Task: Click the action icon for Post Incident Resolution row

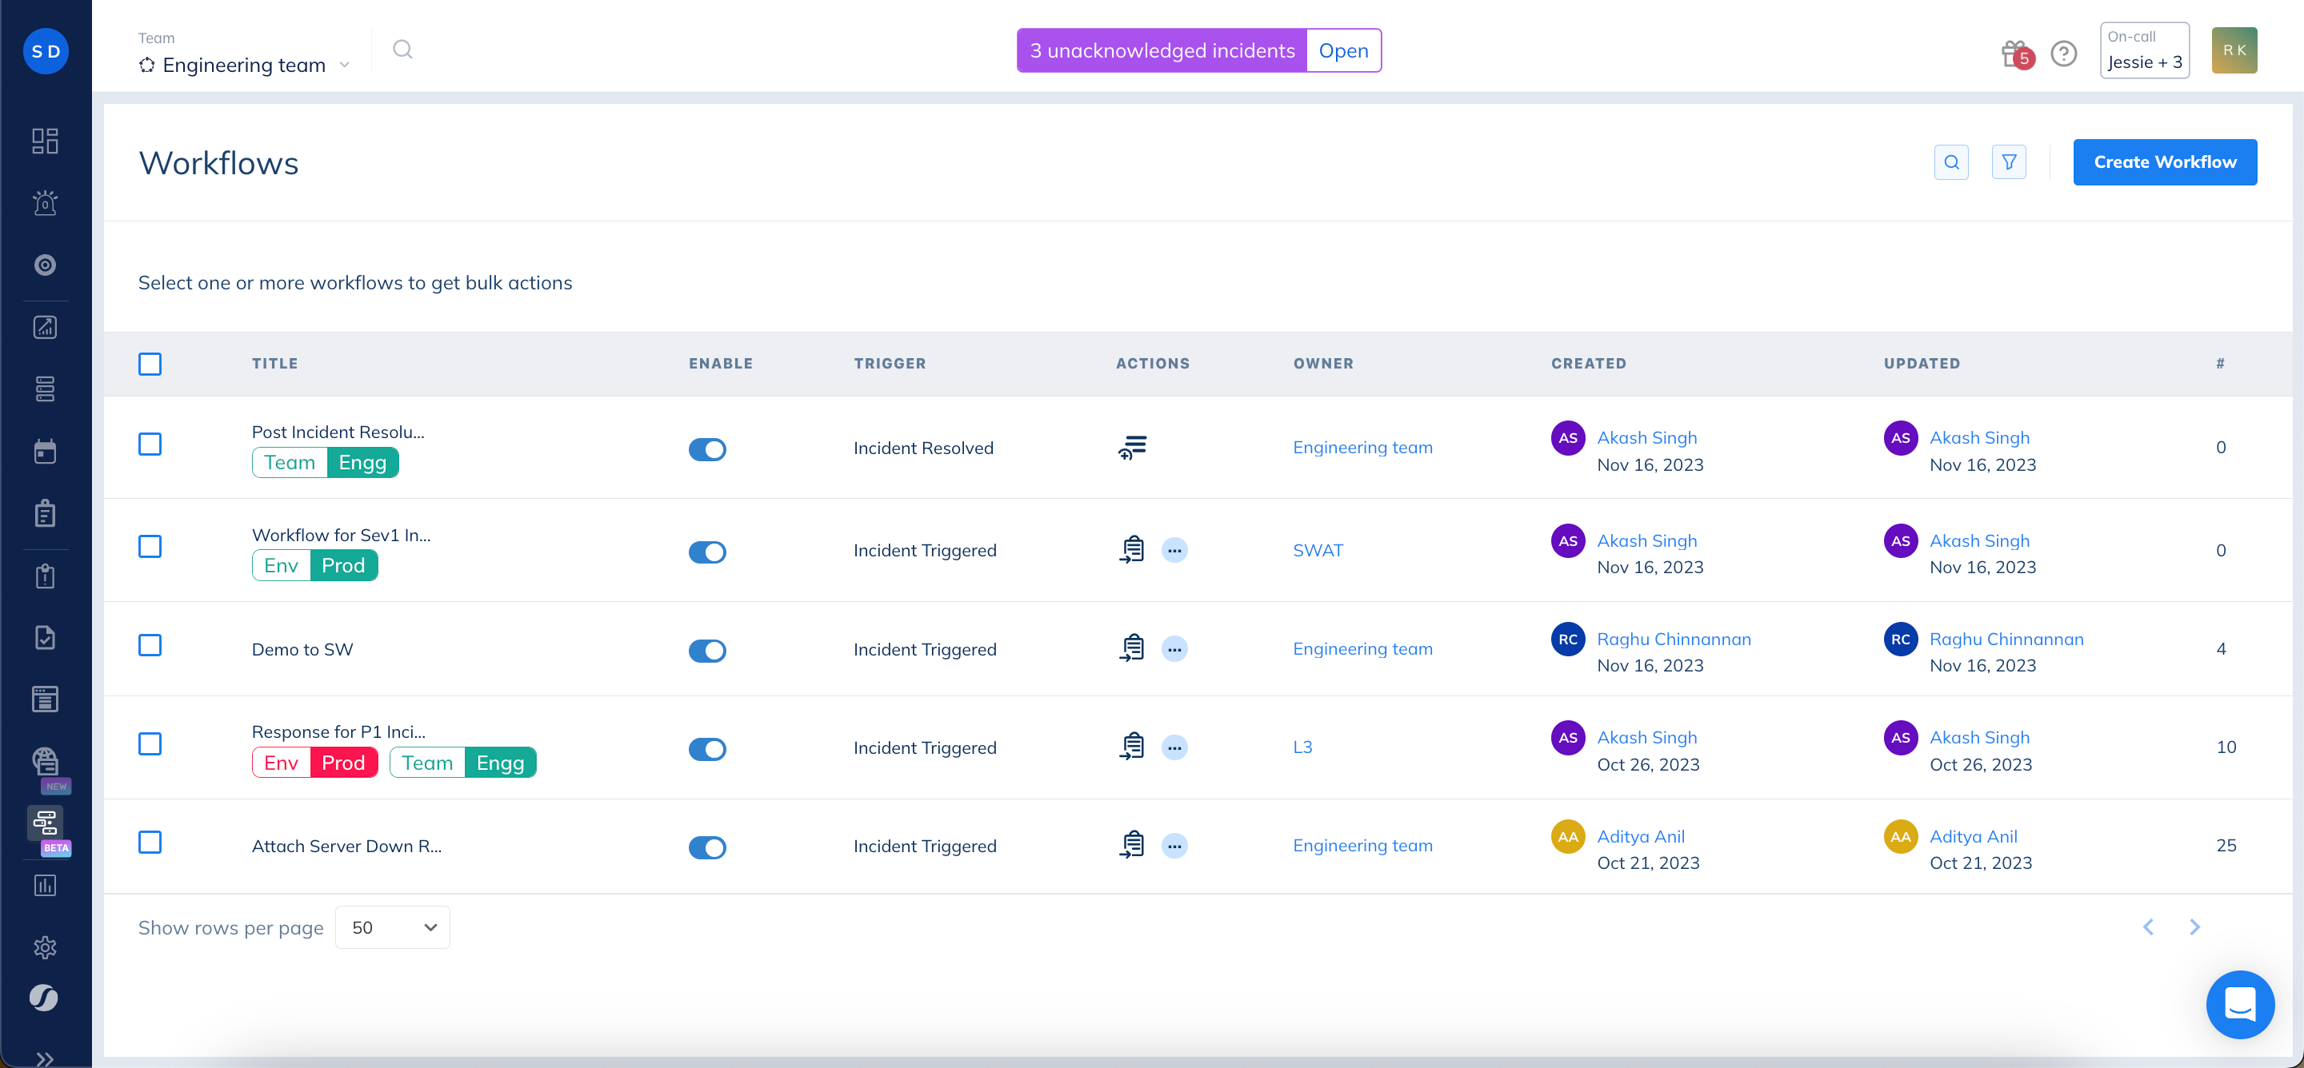Action: (1132, 447)
